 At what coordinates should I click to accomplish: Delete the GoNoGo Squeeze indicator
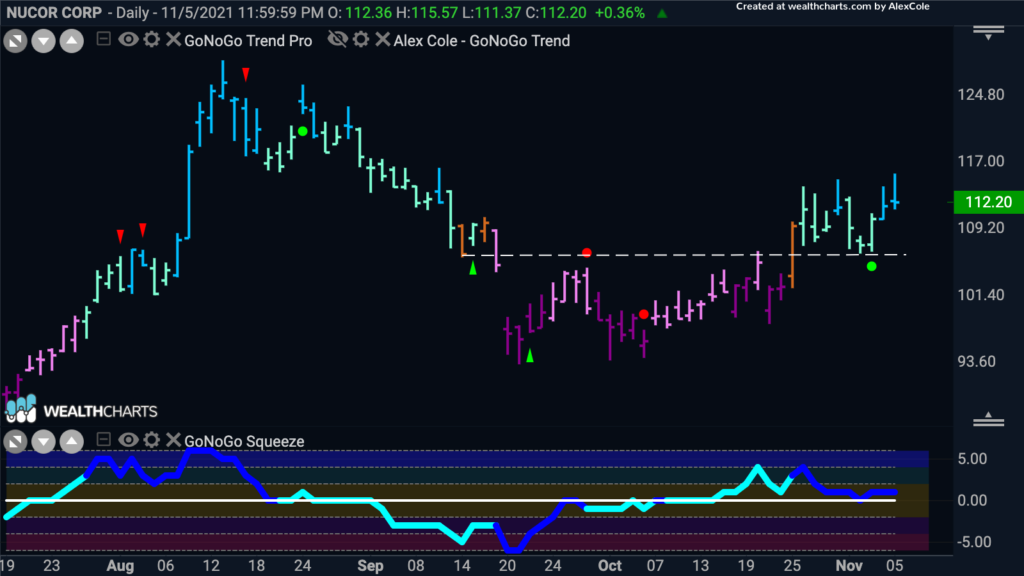point(172,441)
